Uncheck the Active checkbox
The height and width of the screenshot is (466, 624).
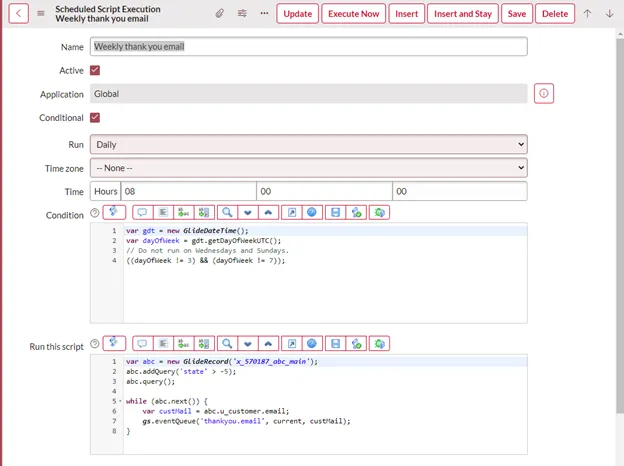click(x=95, y=70)
